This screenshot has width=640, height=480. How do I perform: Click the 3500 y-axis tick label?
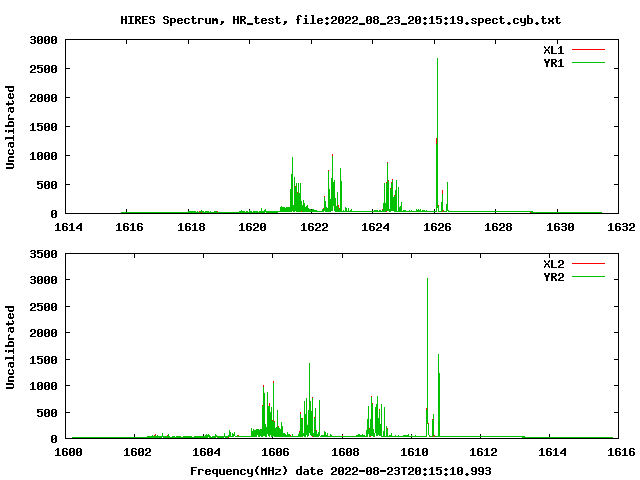coord(44,254)
